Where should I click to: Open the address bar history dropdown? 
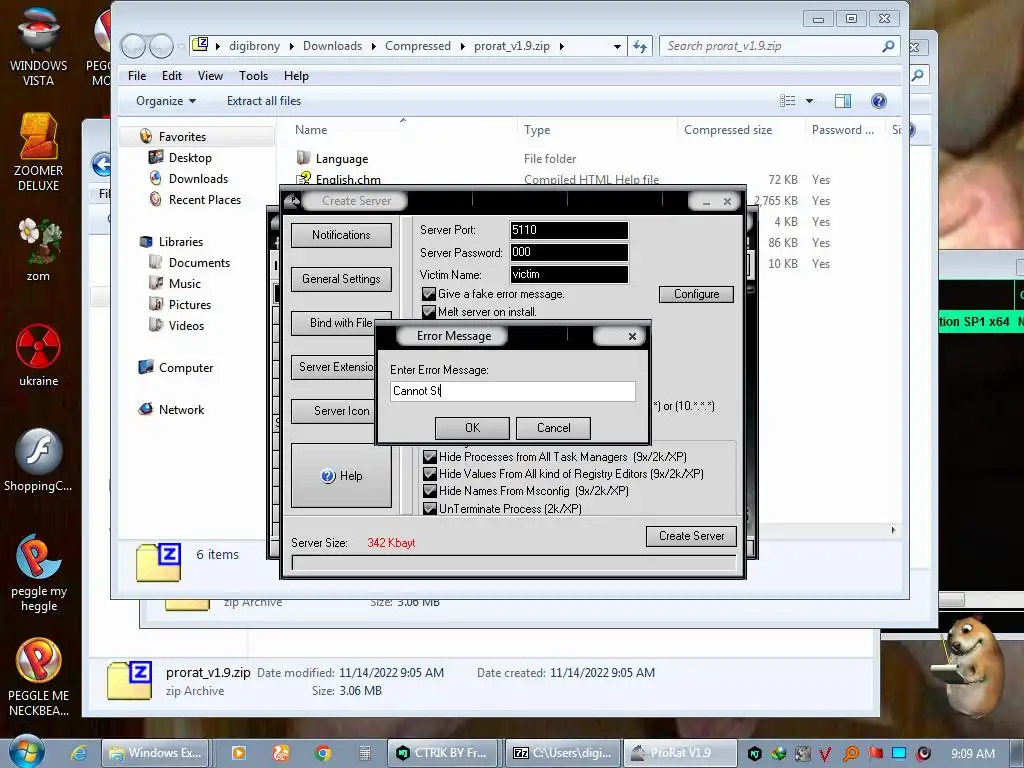[617, 46]
